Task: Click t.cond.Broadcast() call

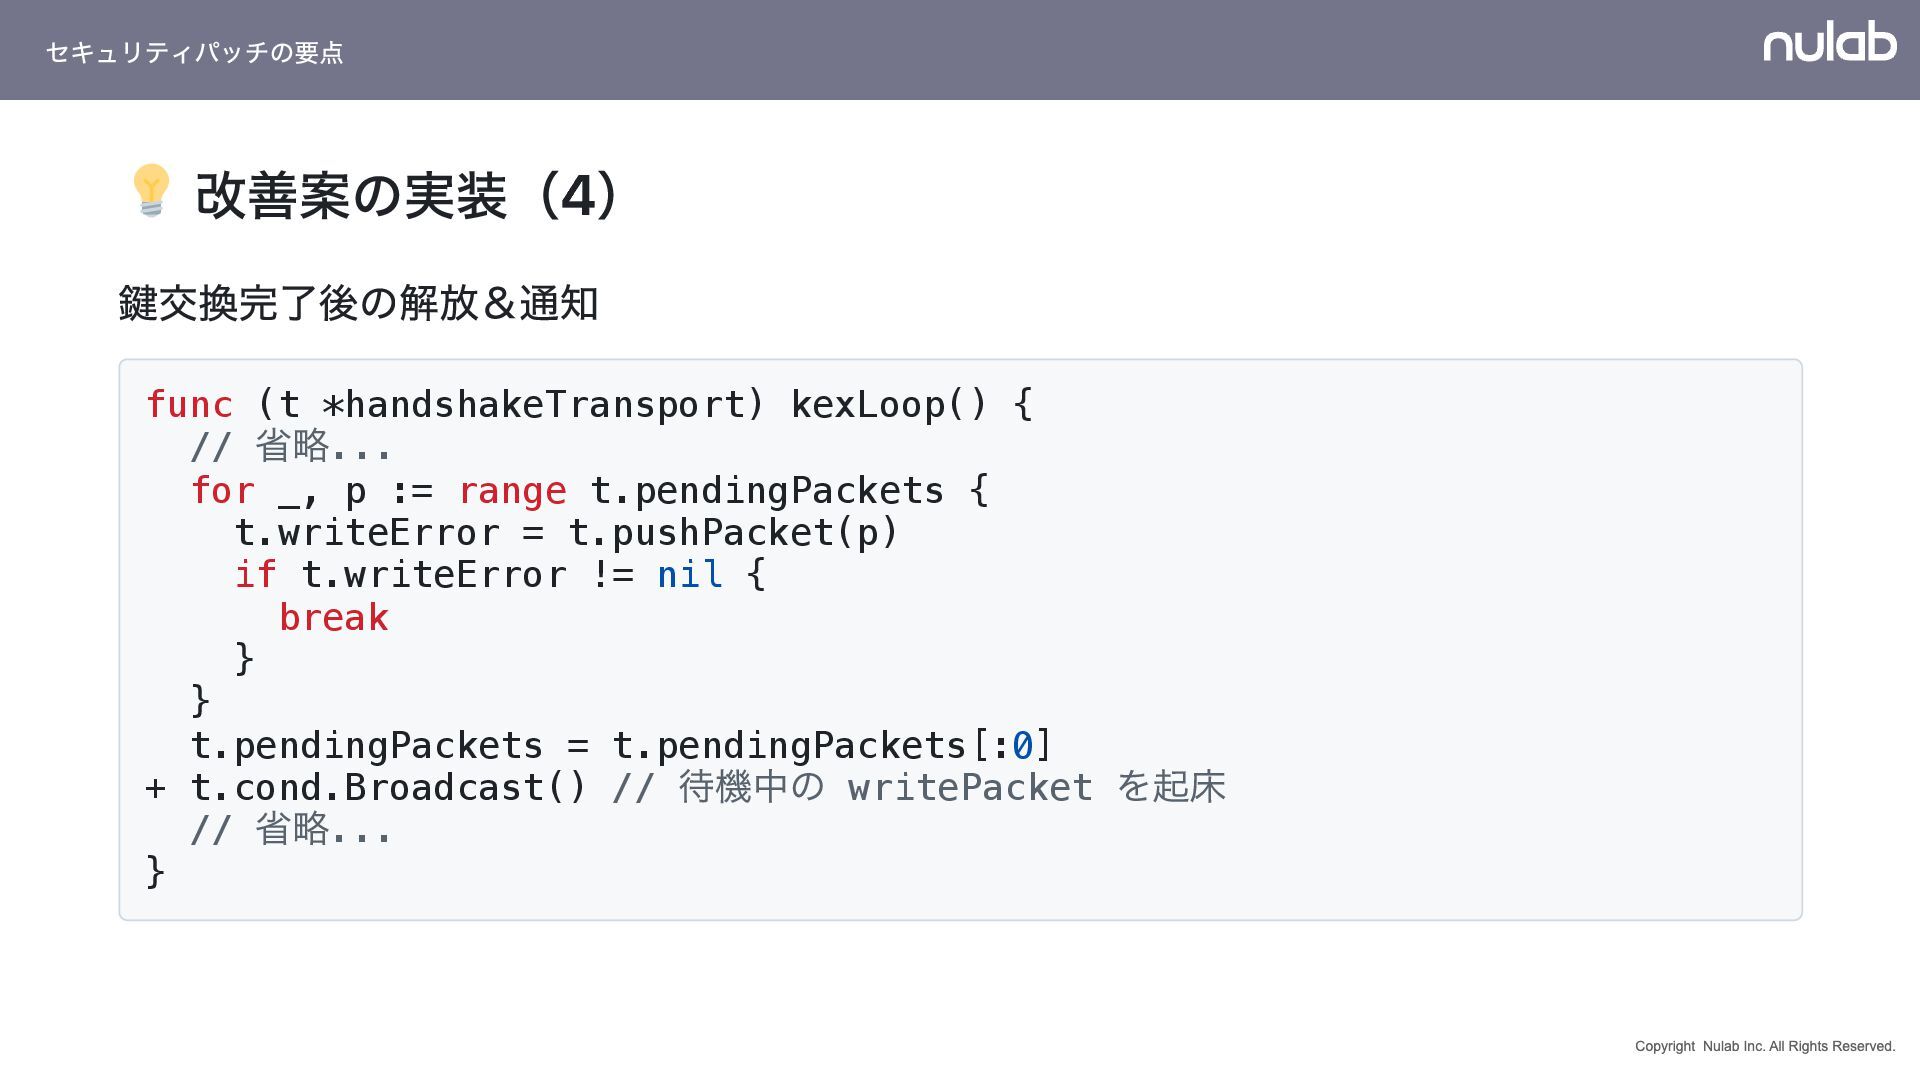Action: (x=388, y=788)
